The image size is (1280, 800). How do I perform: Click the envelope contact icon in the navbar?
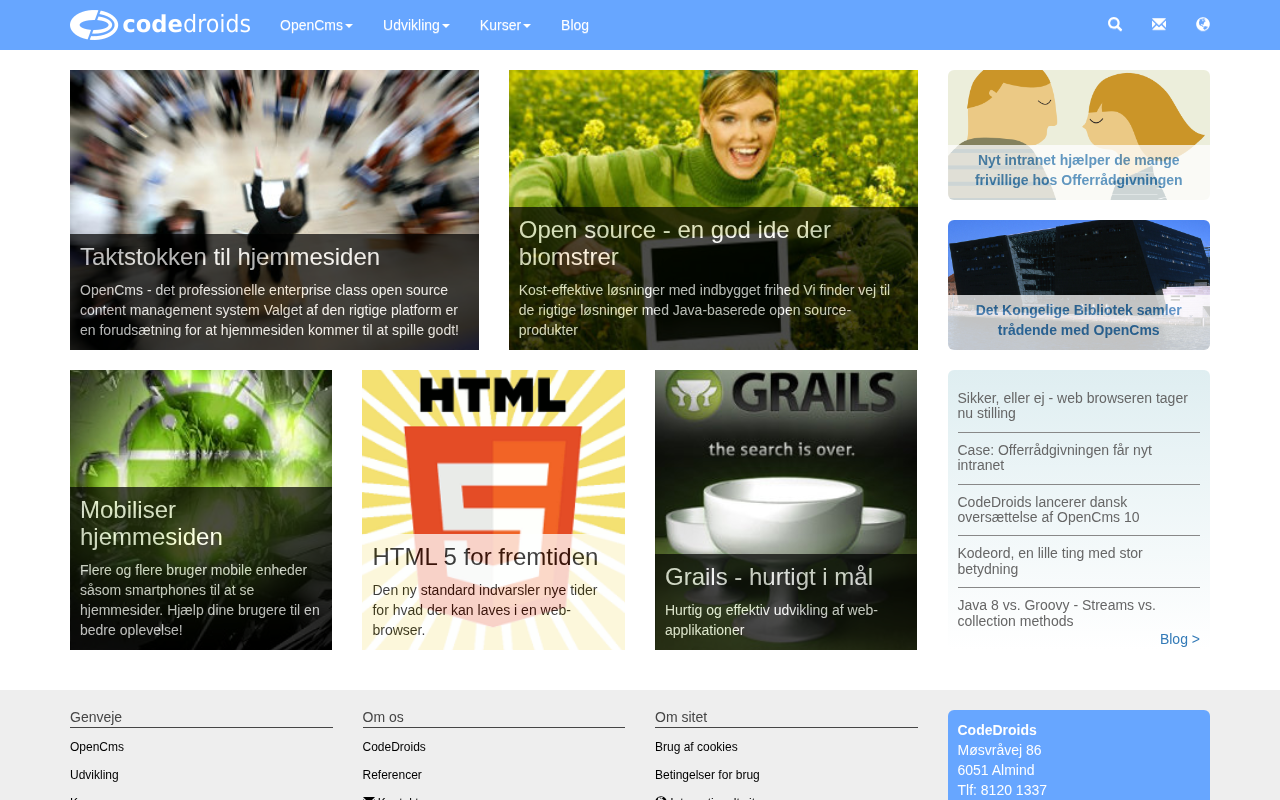(x=1159, y=25)
